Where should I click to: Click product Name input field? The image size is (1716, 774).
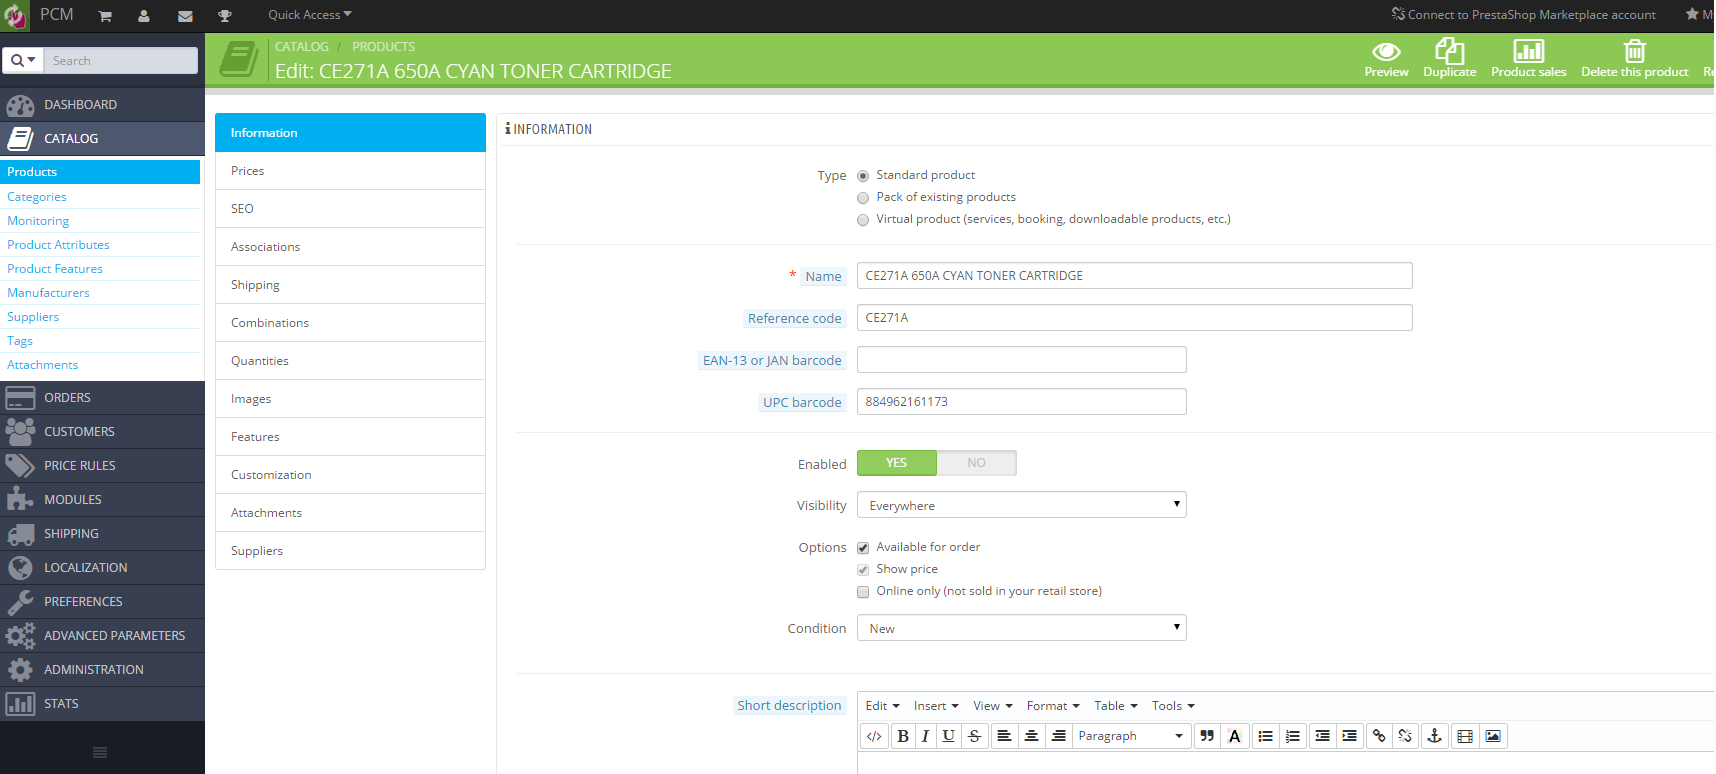[1134, 276]
